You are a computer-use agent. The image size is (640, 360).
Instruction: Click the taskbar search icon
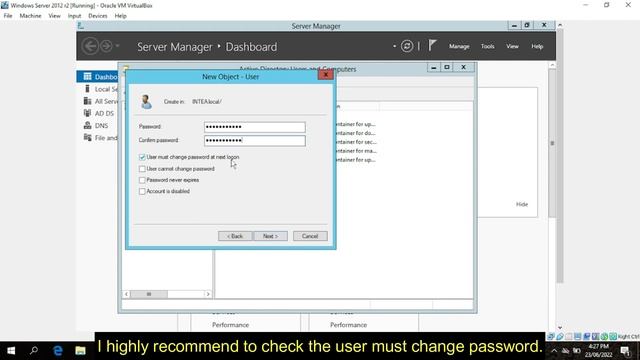pyautogui.click(x=34, y=350)
